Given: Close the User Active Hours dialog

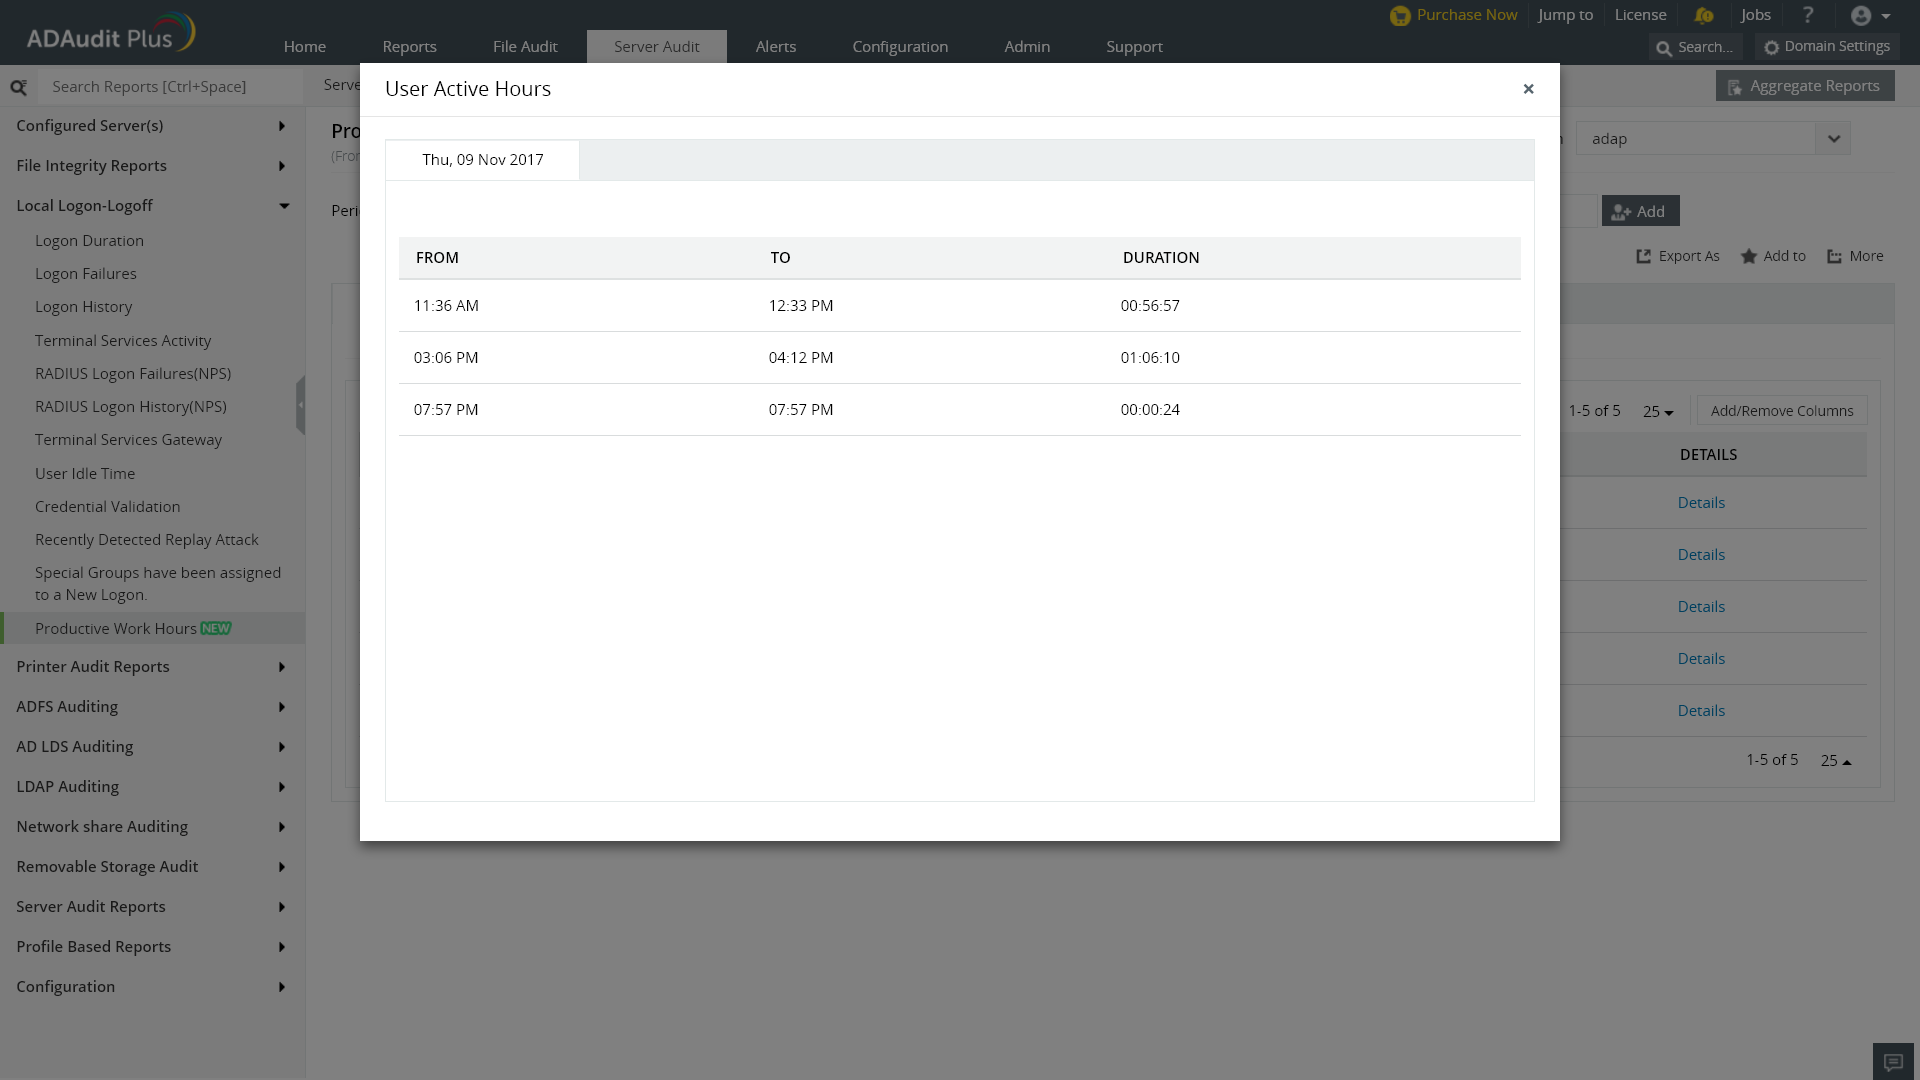Looking at the screenshot, I should (x=1528, y=89).
